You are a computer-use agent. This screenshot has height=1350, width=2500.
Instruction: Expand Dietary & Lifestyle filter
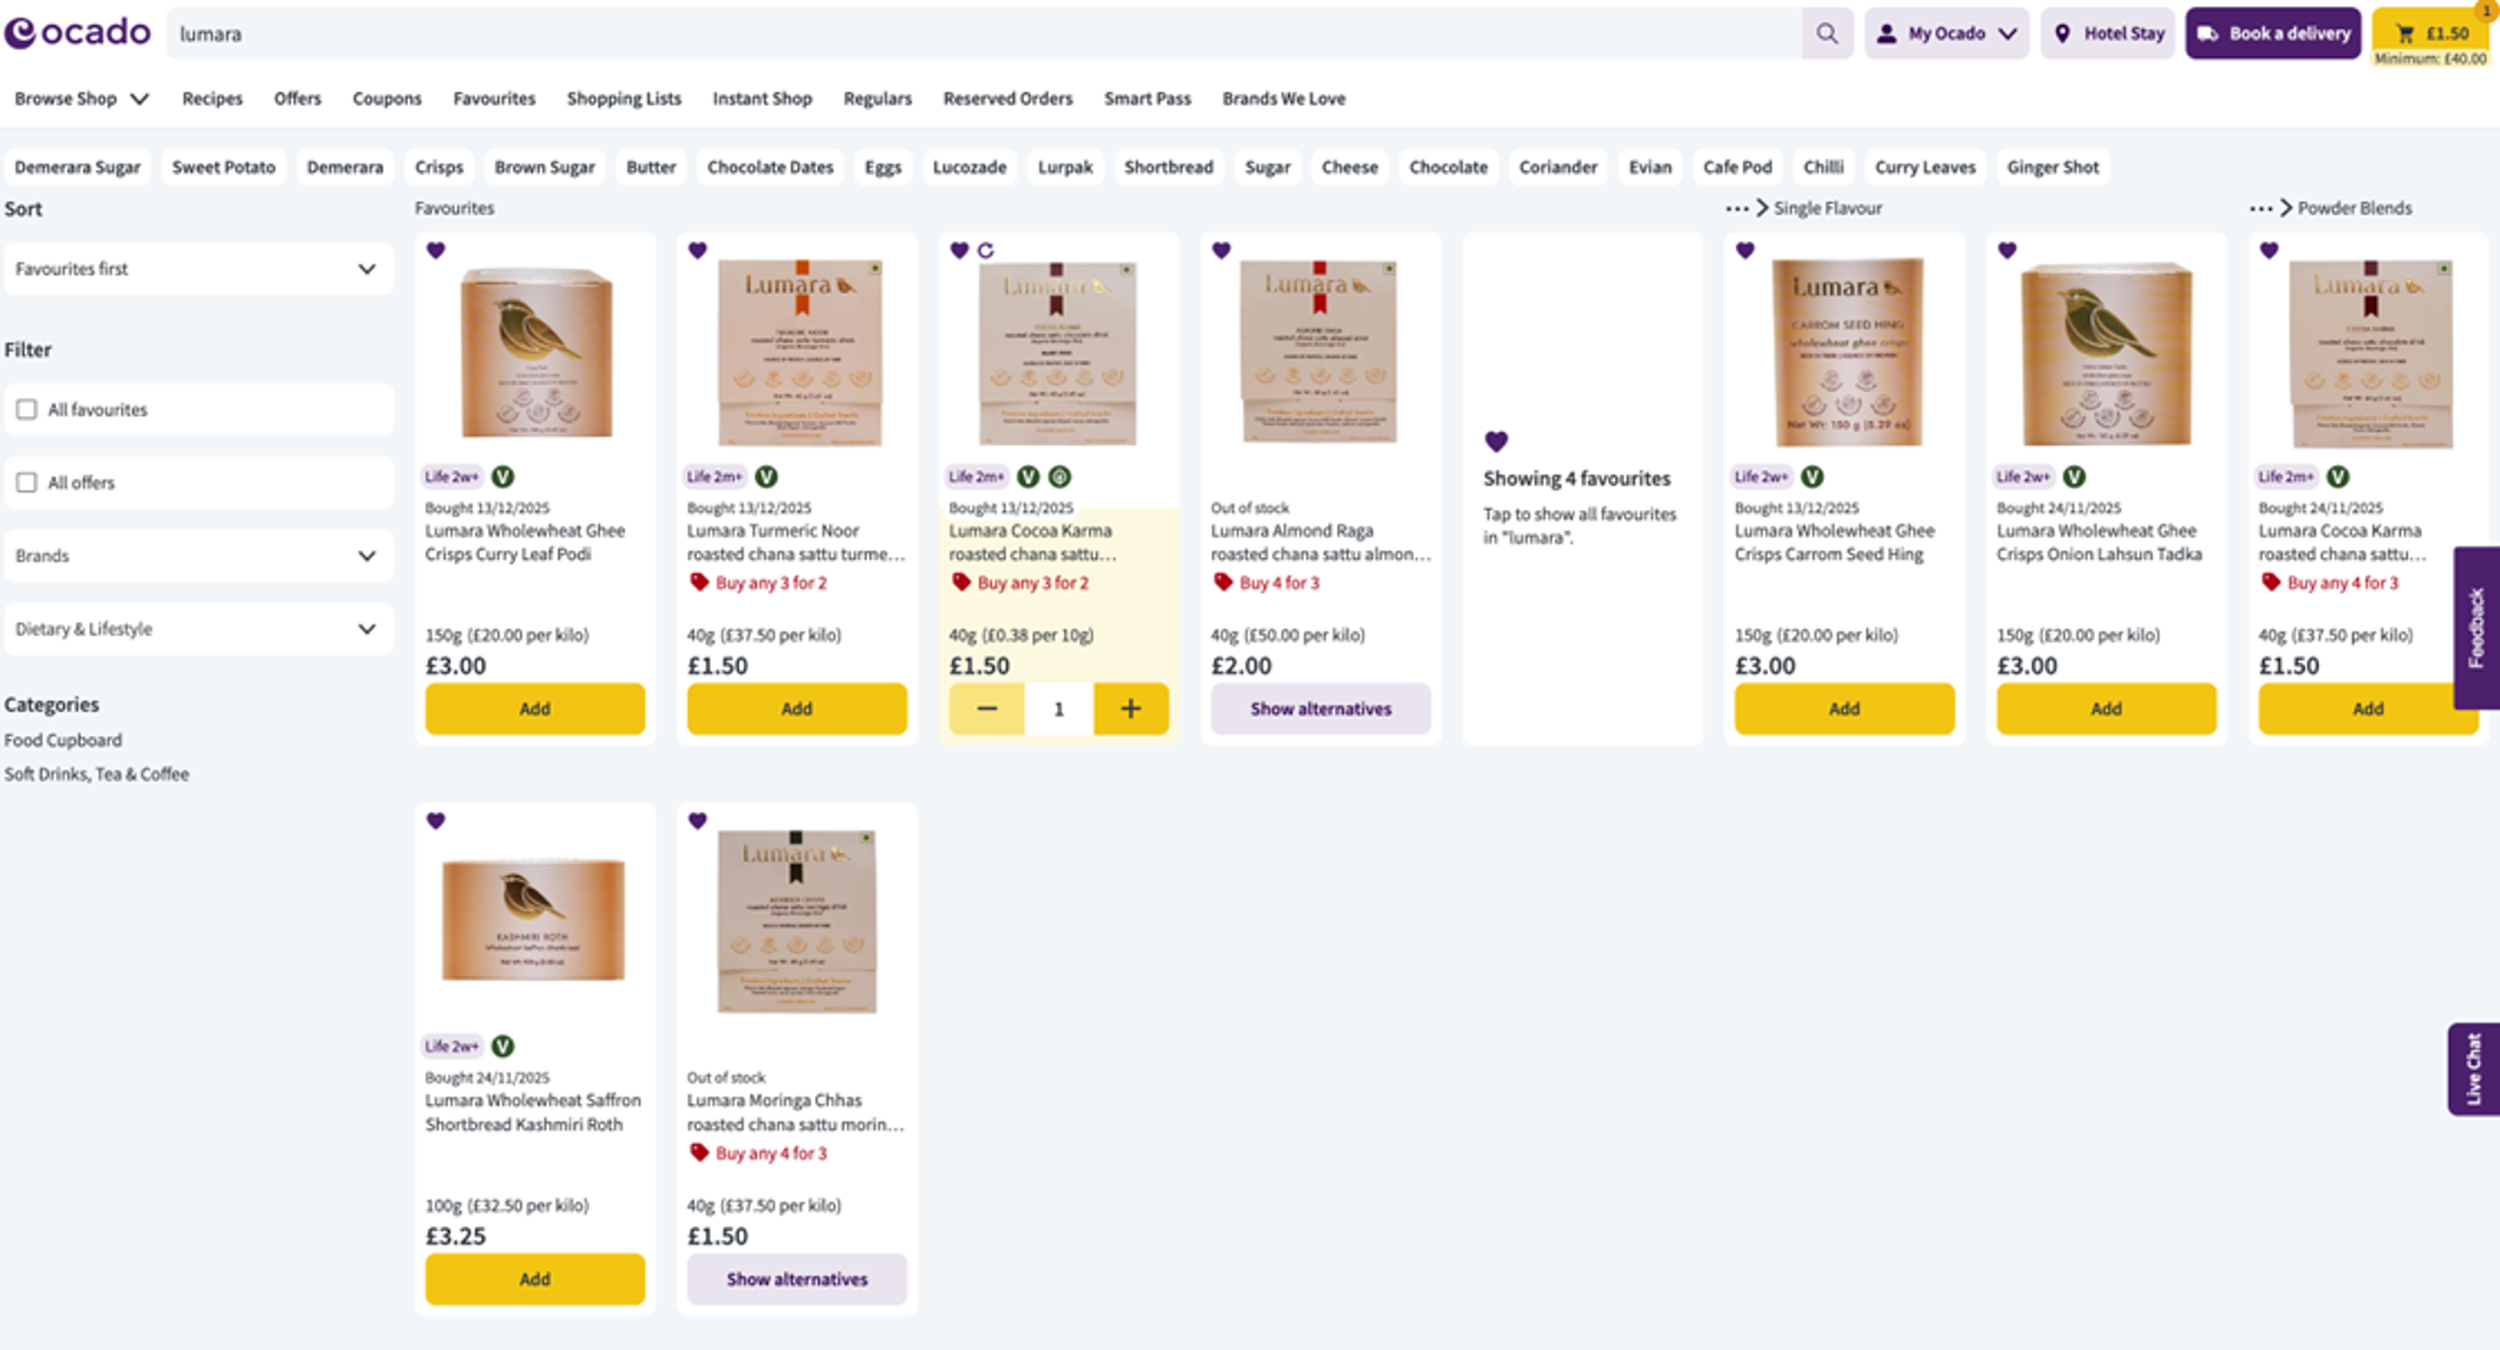pyautogui.click(x=198, y=629)
